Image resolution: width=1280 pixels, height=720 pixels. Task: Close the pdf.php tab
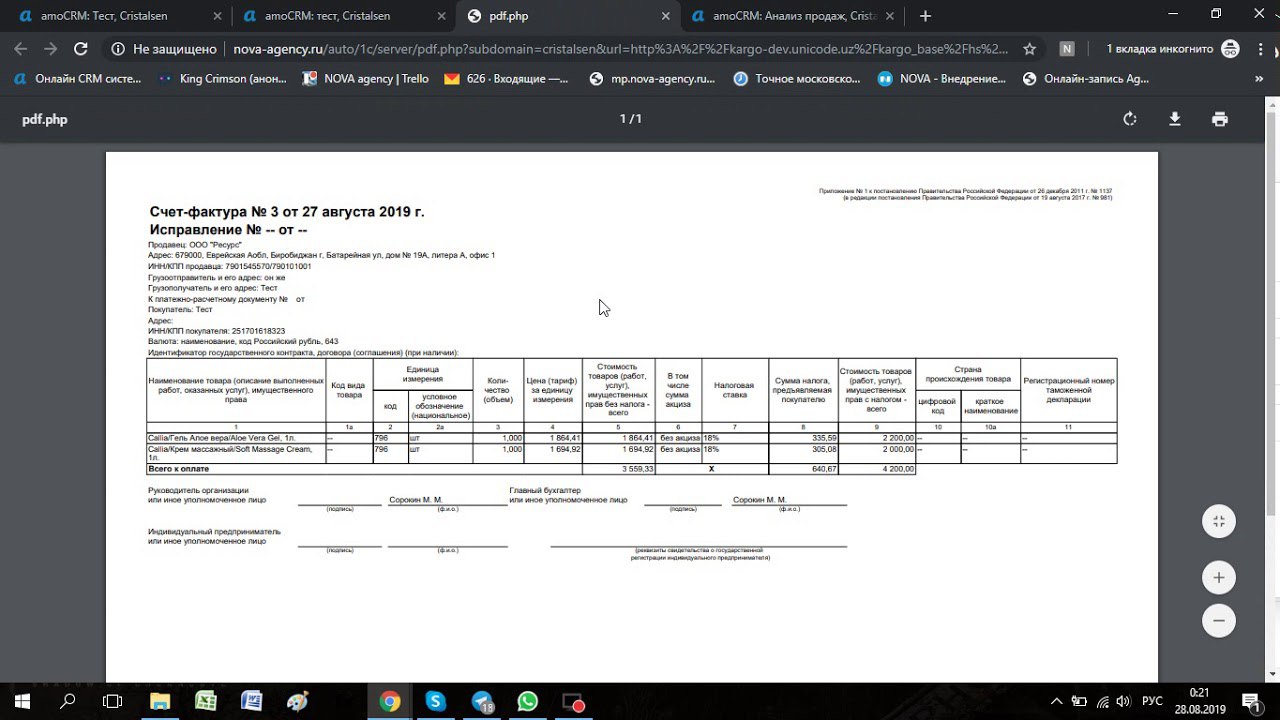[x=665, y=16]
